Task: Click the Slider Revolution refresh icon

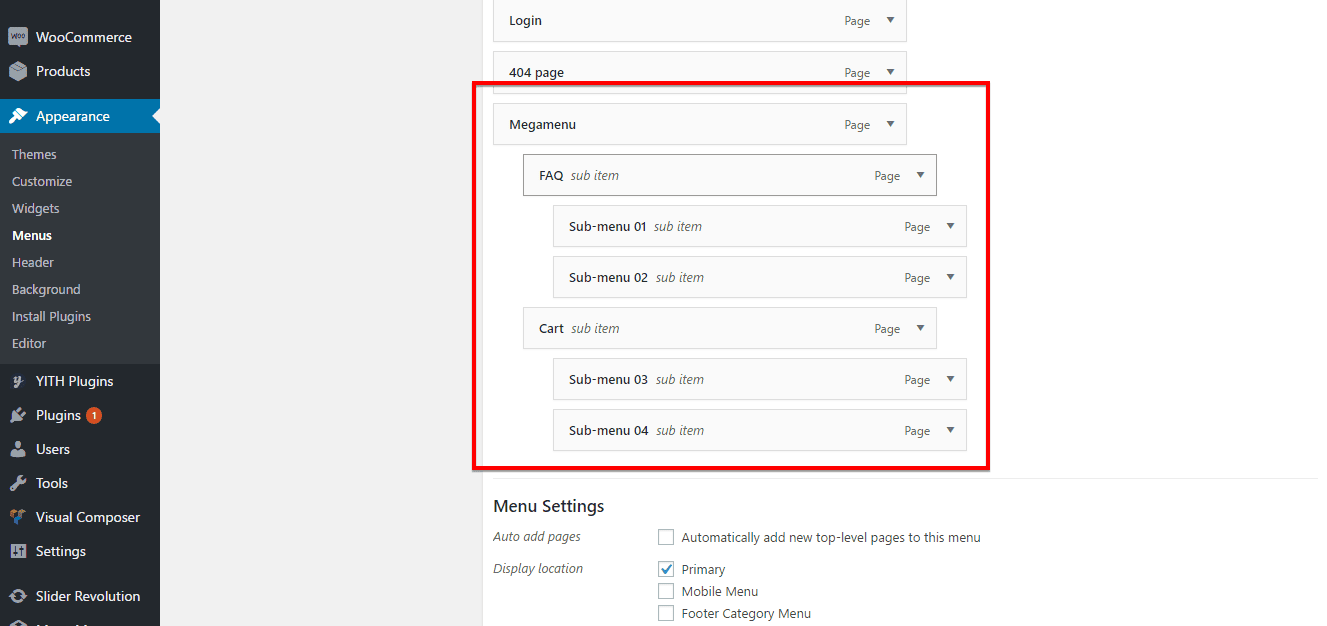Action: (x=18, y=597)
